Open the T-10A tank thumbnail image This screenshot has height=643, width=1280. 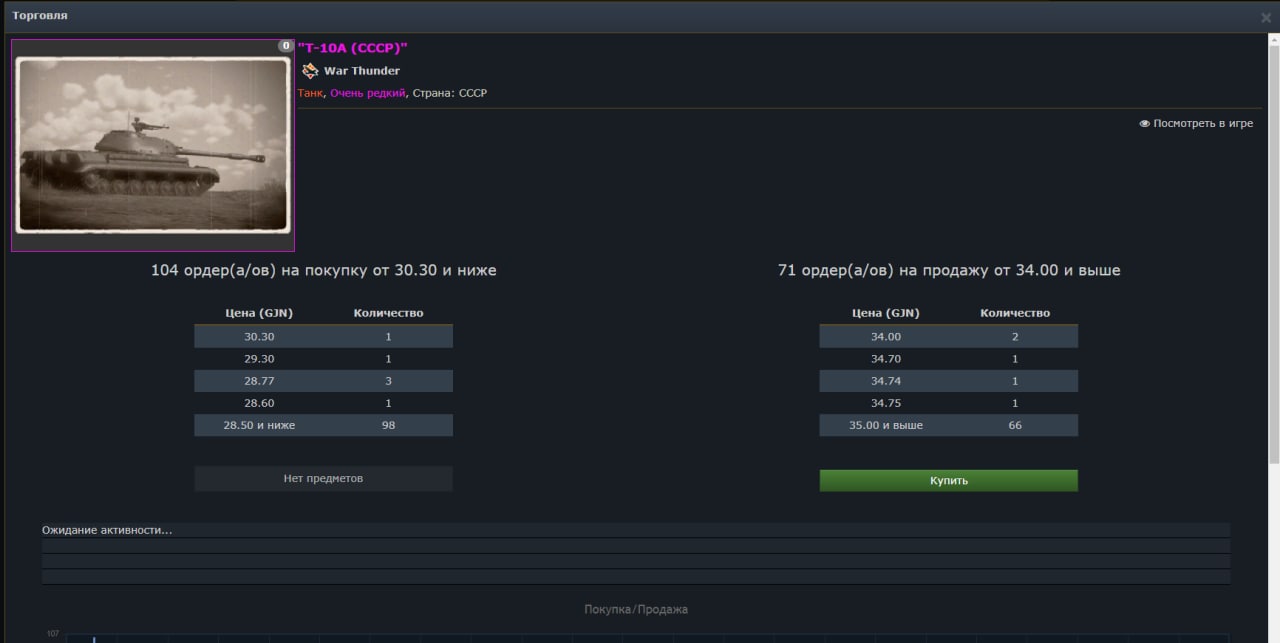point(153,145)
